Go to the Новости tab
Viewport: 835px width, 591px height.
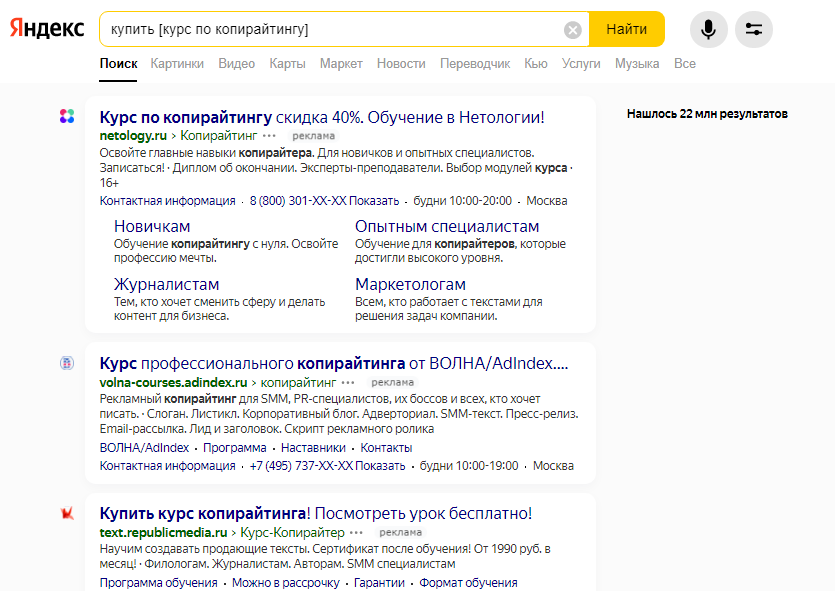[x=401, y=64]
